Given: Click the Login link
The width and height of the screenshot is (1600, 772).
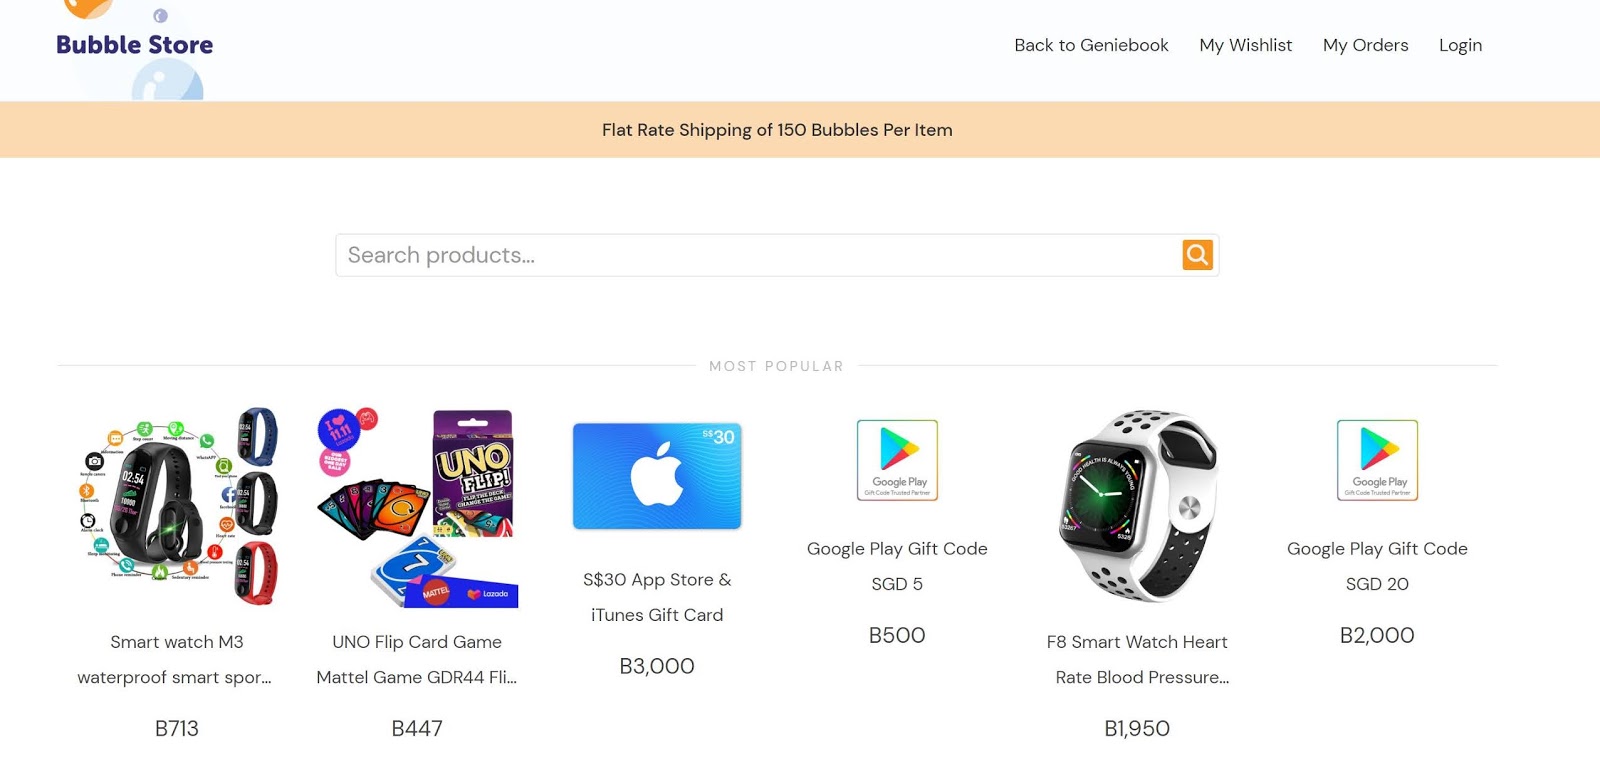Looking at the screenshot, I should pyautogui.click(x=1460, y=45).
